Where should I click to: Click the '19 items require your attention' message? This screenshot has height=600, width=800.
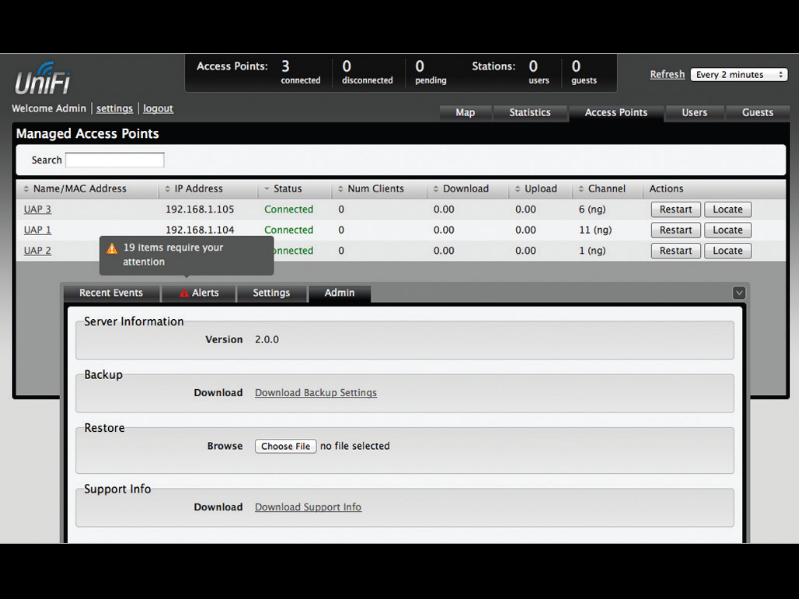pyautogui.click(x=173, y=255)
